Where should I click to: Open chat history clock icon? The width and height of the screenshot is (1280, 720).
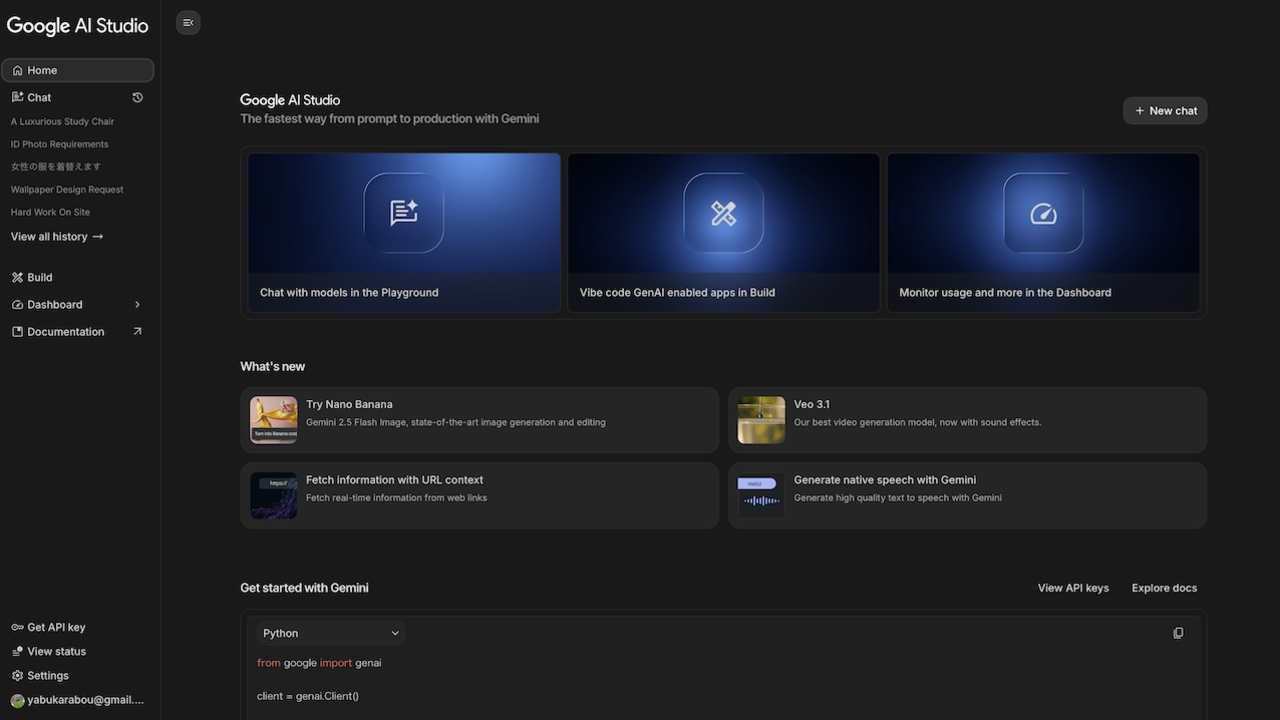click(138, 97)
